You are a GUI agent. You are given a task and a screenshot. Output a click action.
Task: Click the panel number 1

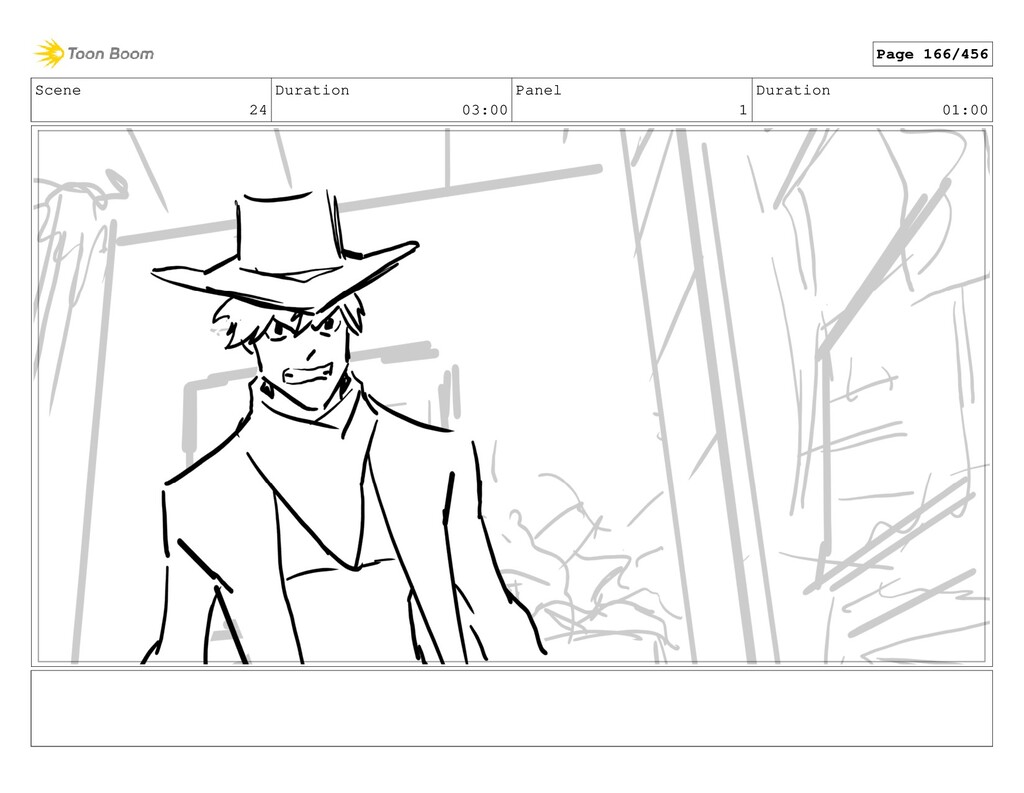coord(743,110)
